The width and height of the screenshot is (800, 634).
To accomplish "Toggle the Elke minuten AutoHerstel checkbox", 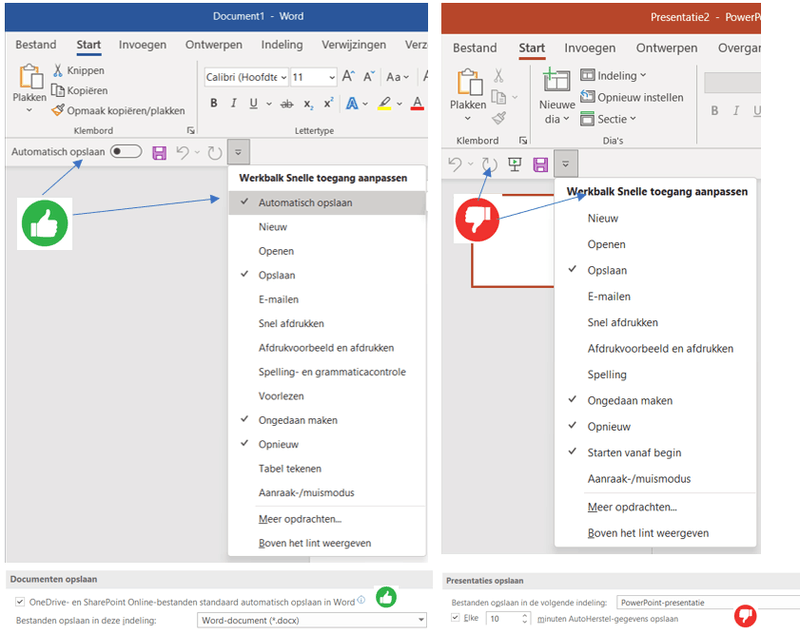I will tap(455, 618).
